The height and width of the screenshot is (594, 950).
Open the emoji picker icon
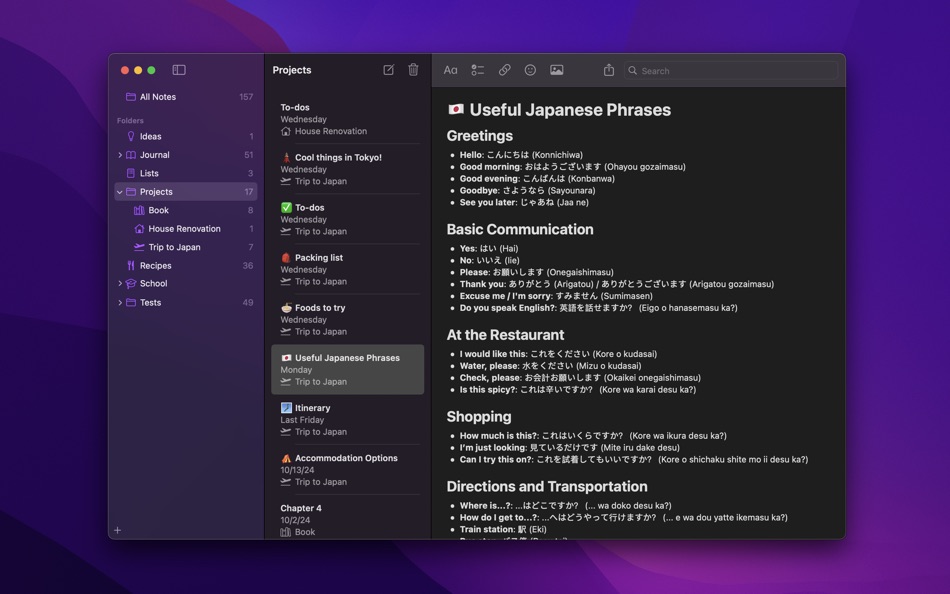point(530,70)
